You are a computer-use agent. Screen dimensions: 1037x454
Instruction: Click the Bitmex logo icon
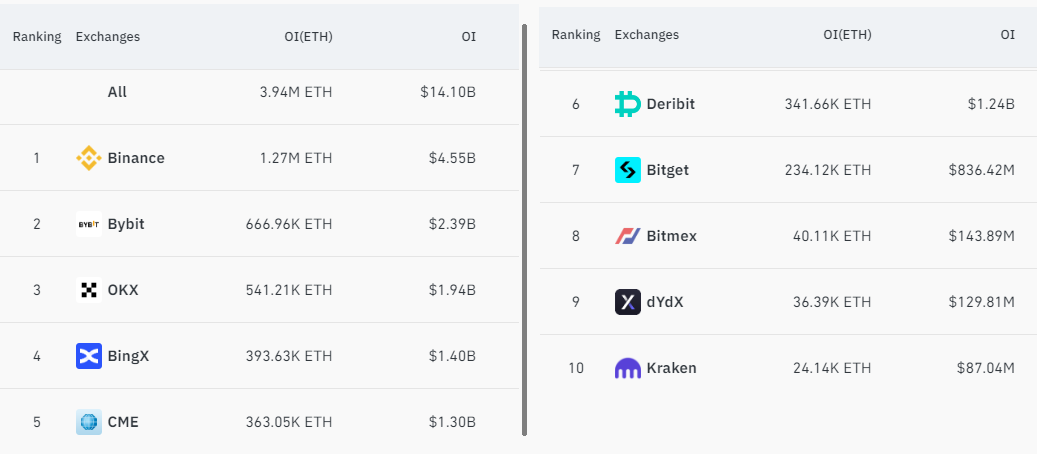628,236
